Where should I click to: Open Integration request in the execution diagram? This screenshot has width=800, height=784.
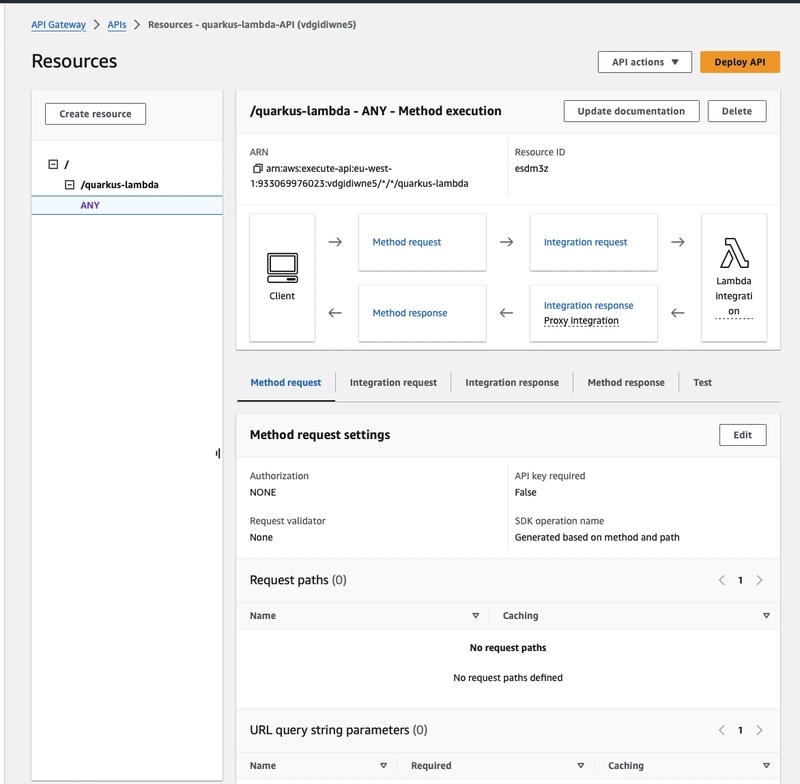click(x=585, y=242)
